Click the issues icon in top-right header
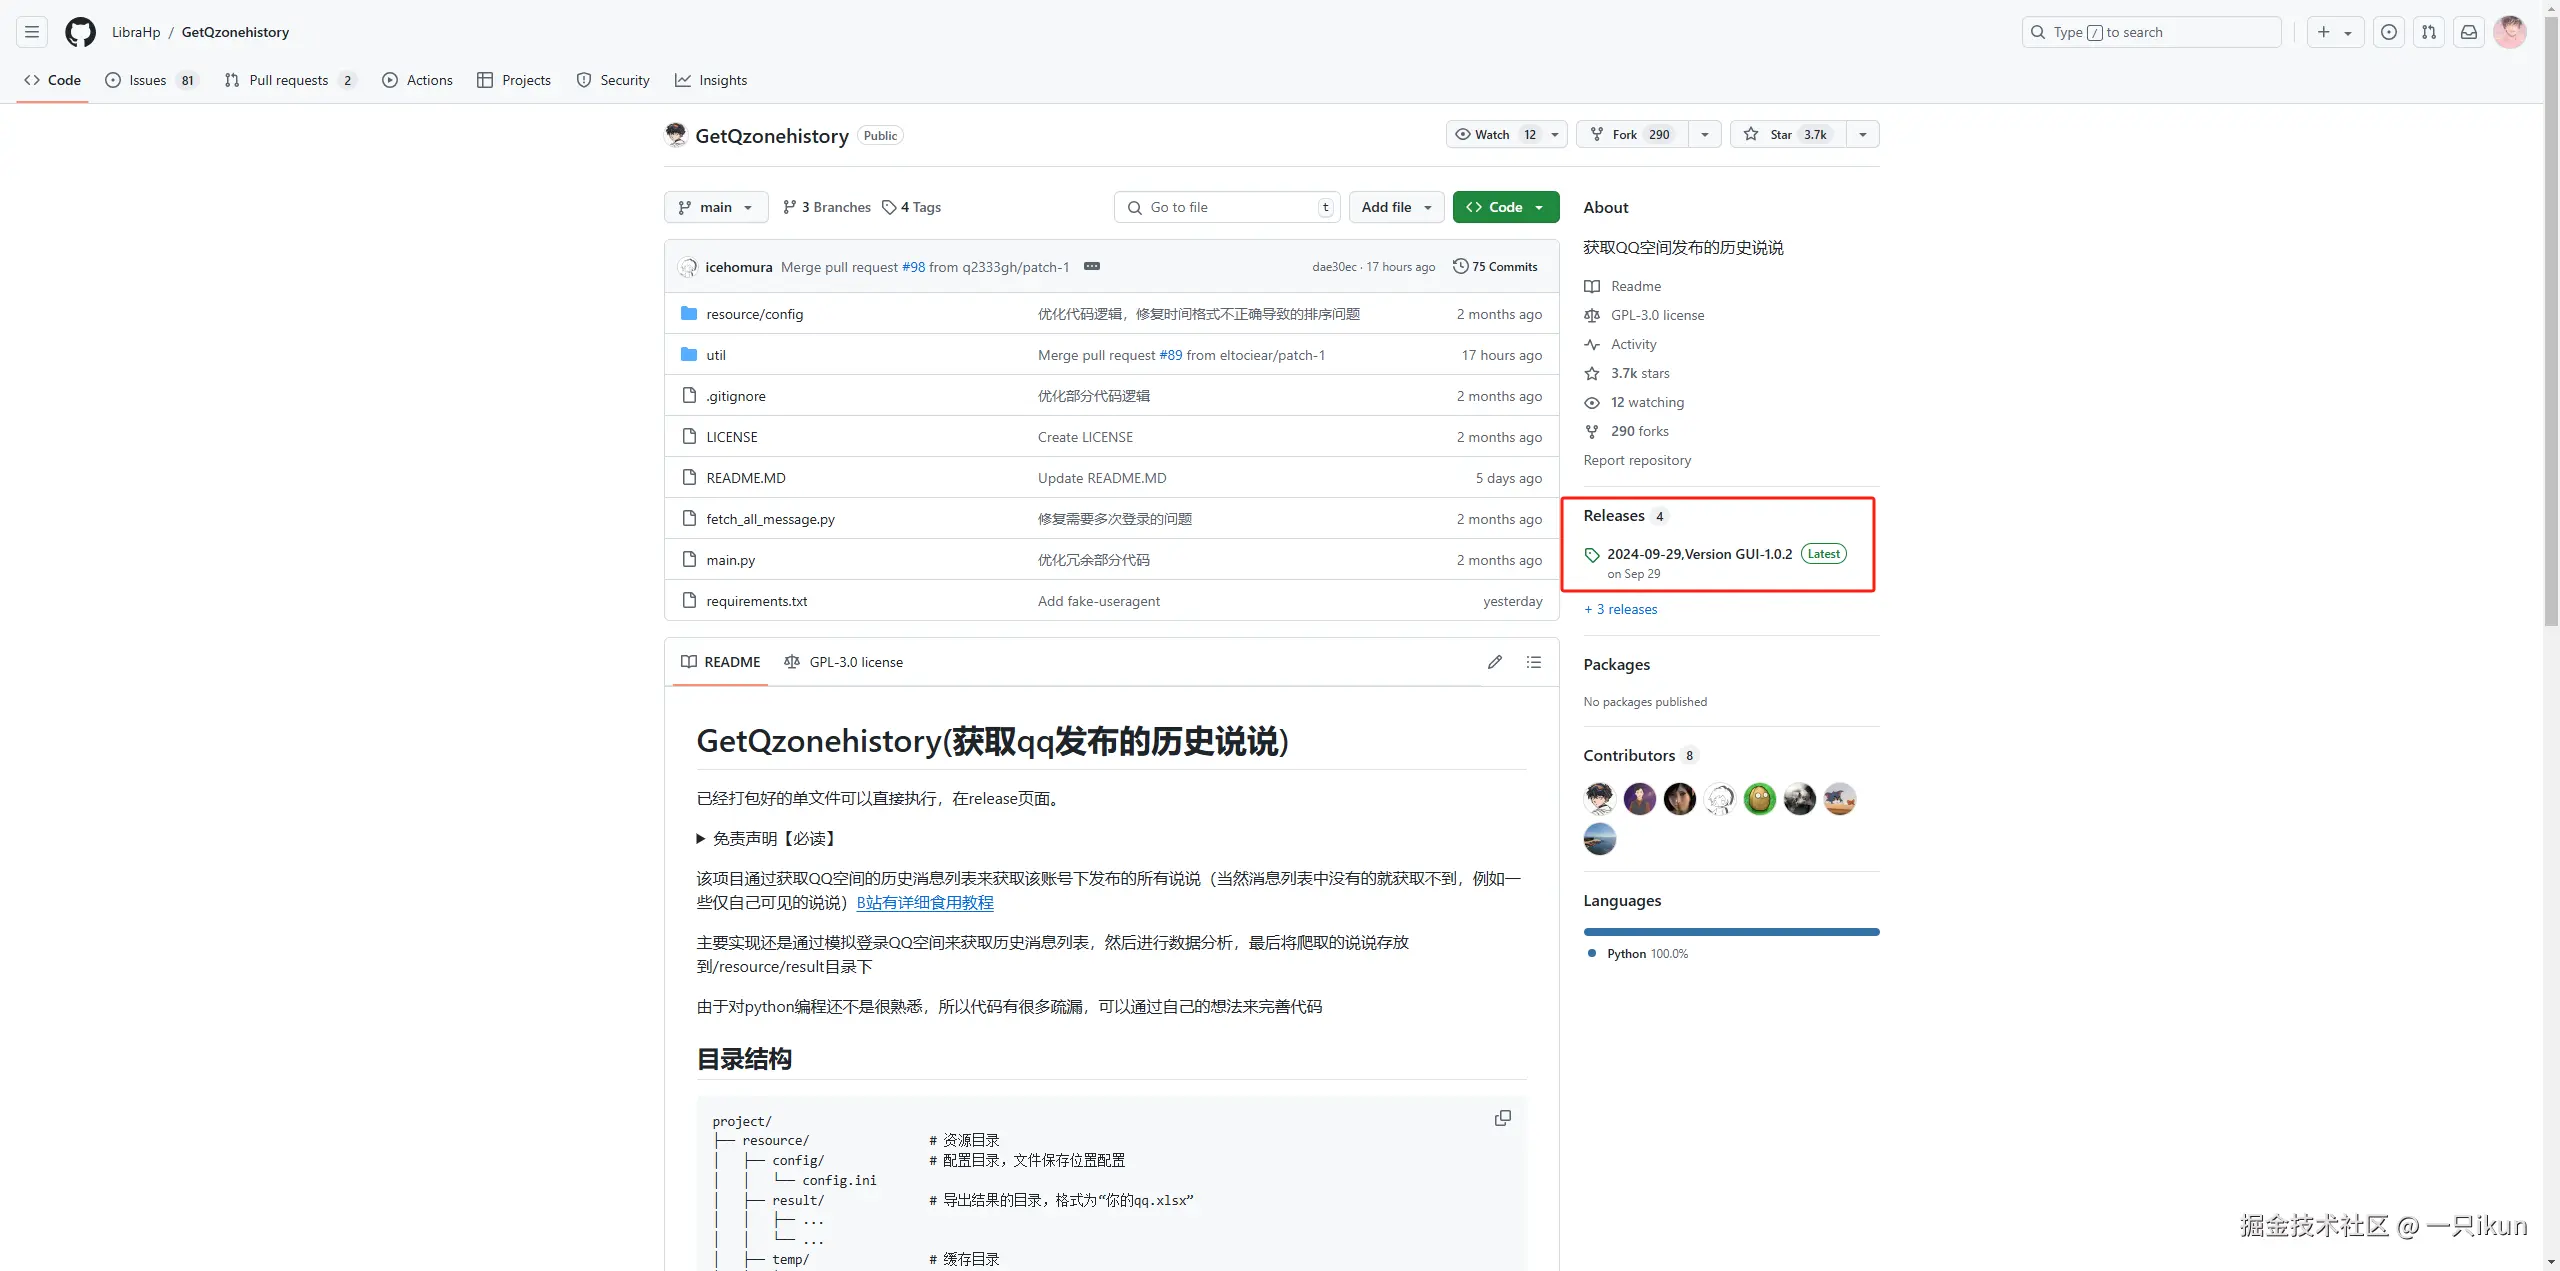Image resolution: width=2560 pixels, height=1271 pixels. (2388, 32)
